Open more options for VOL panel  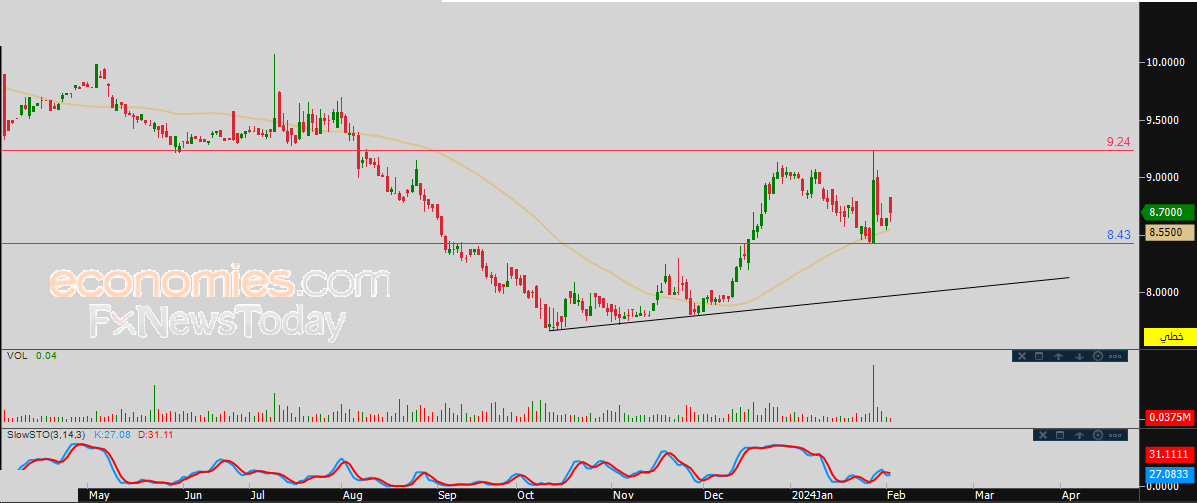pyautogui.click(x=1115, y=356)
